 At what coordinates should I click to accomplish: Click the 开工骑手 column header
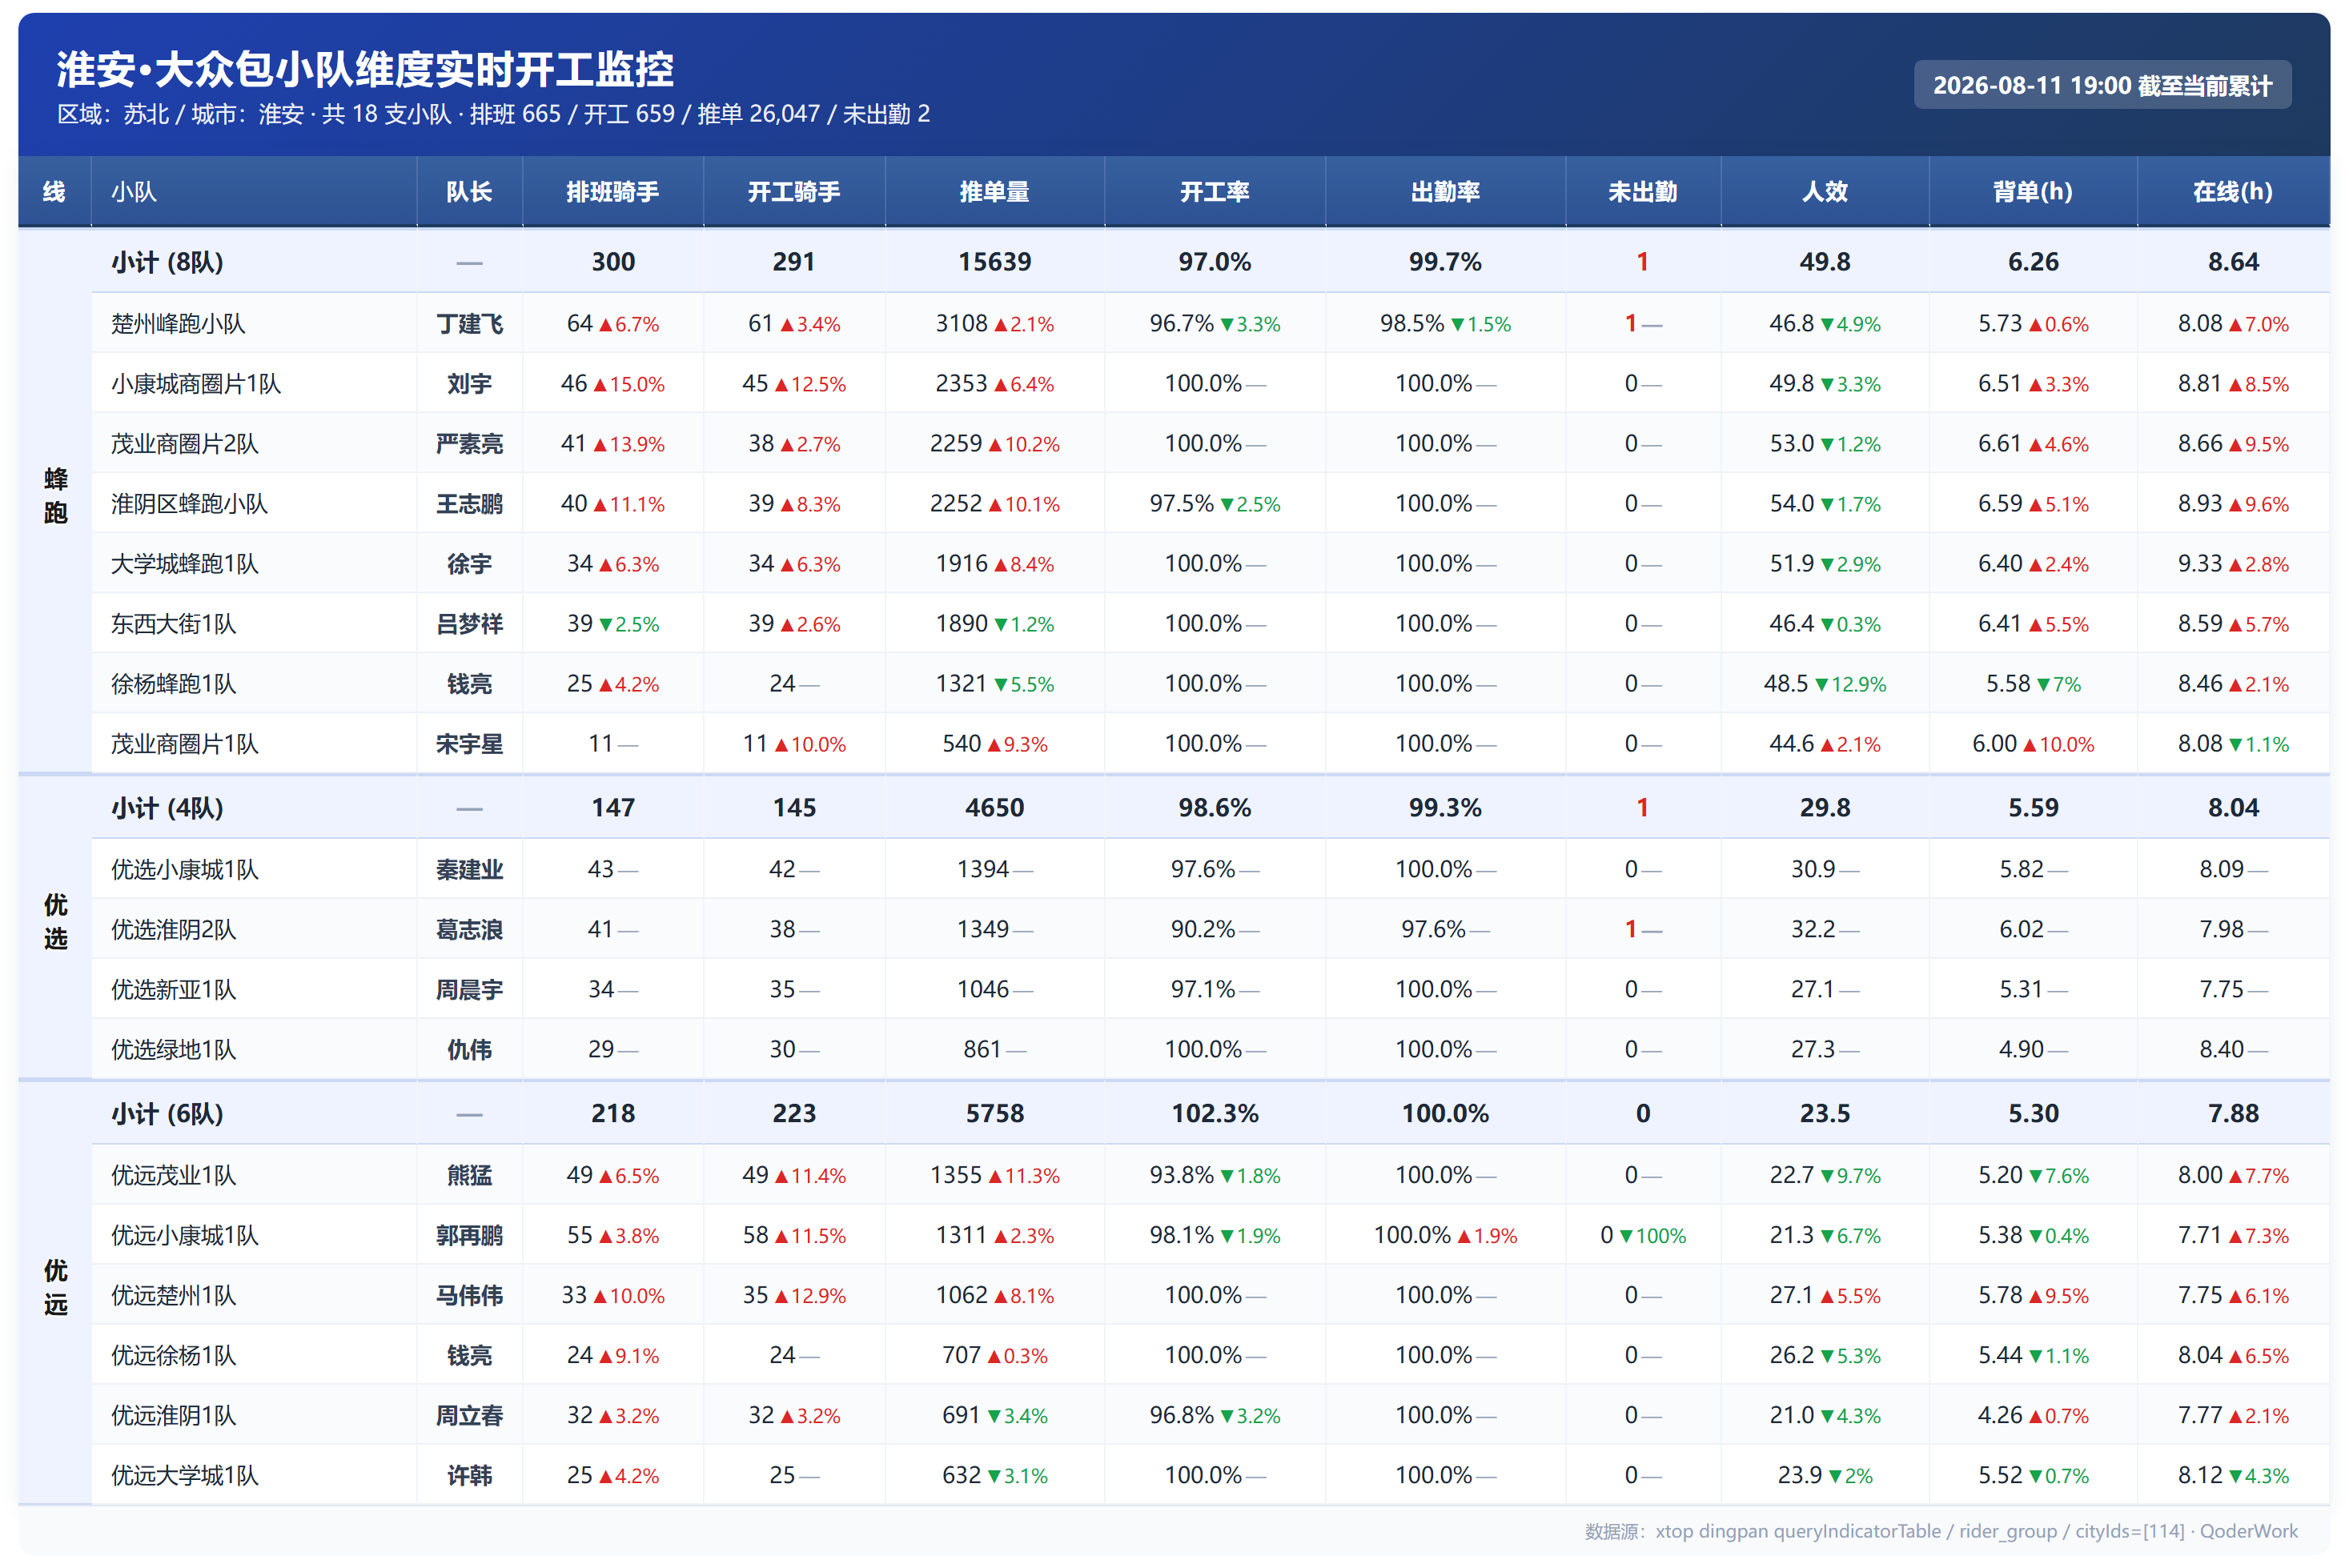click(x=793, y=191)
